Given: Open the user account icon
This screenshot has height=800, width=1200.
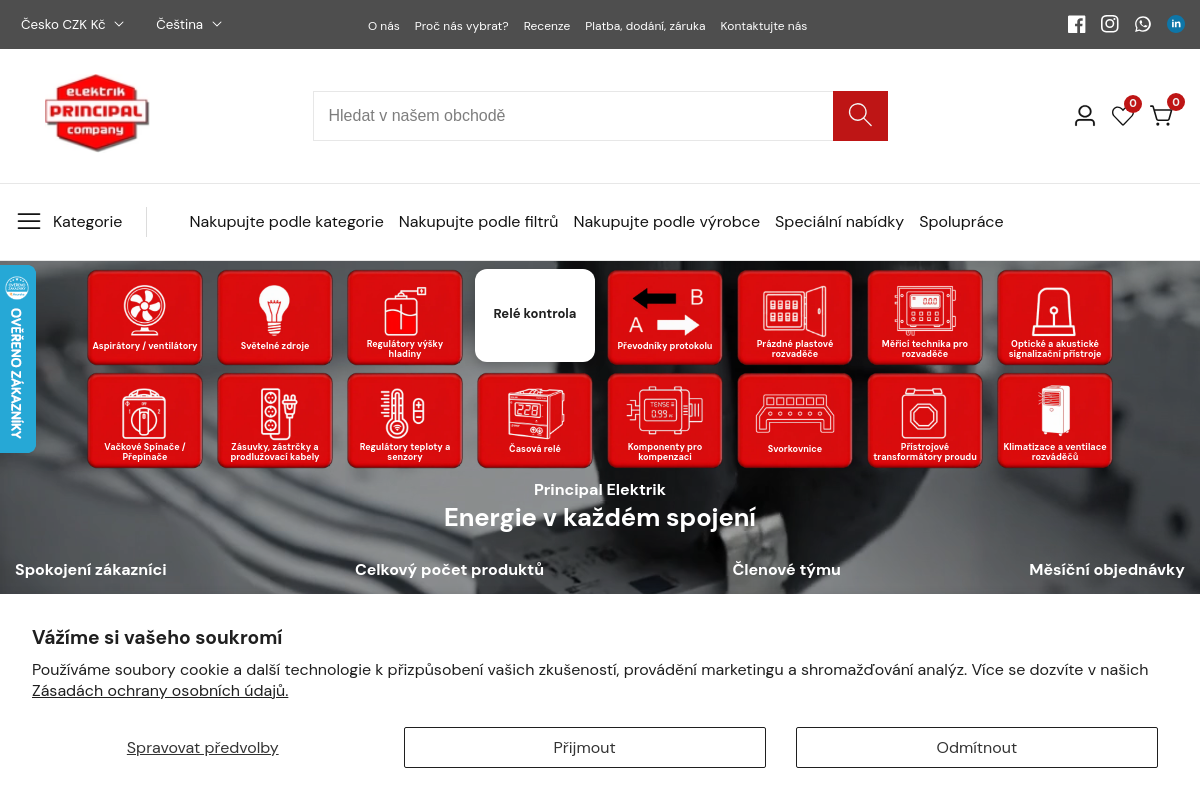Looking at the screenshot, I should (x=1085, y=116).
